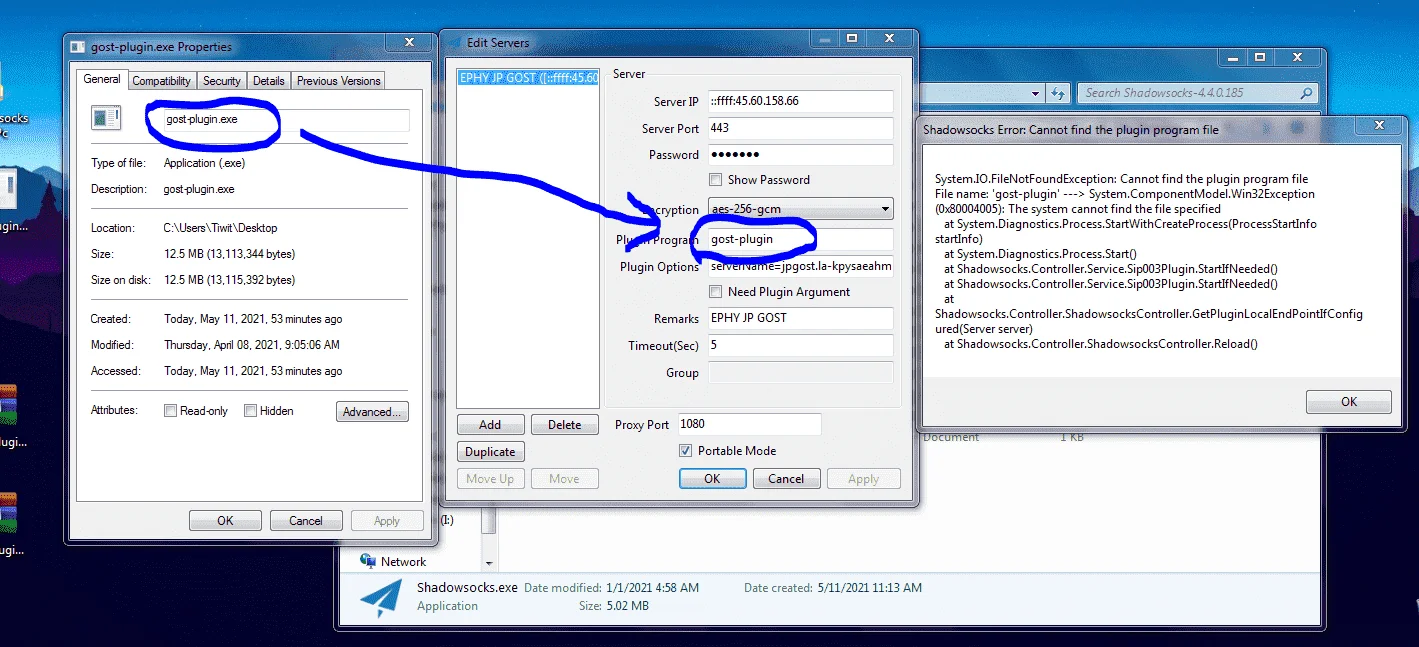Click the Proxy Port field
The height and width of the screenshot is (647, 1419).
click(749, 424)
